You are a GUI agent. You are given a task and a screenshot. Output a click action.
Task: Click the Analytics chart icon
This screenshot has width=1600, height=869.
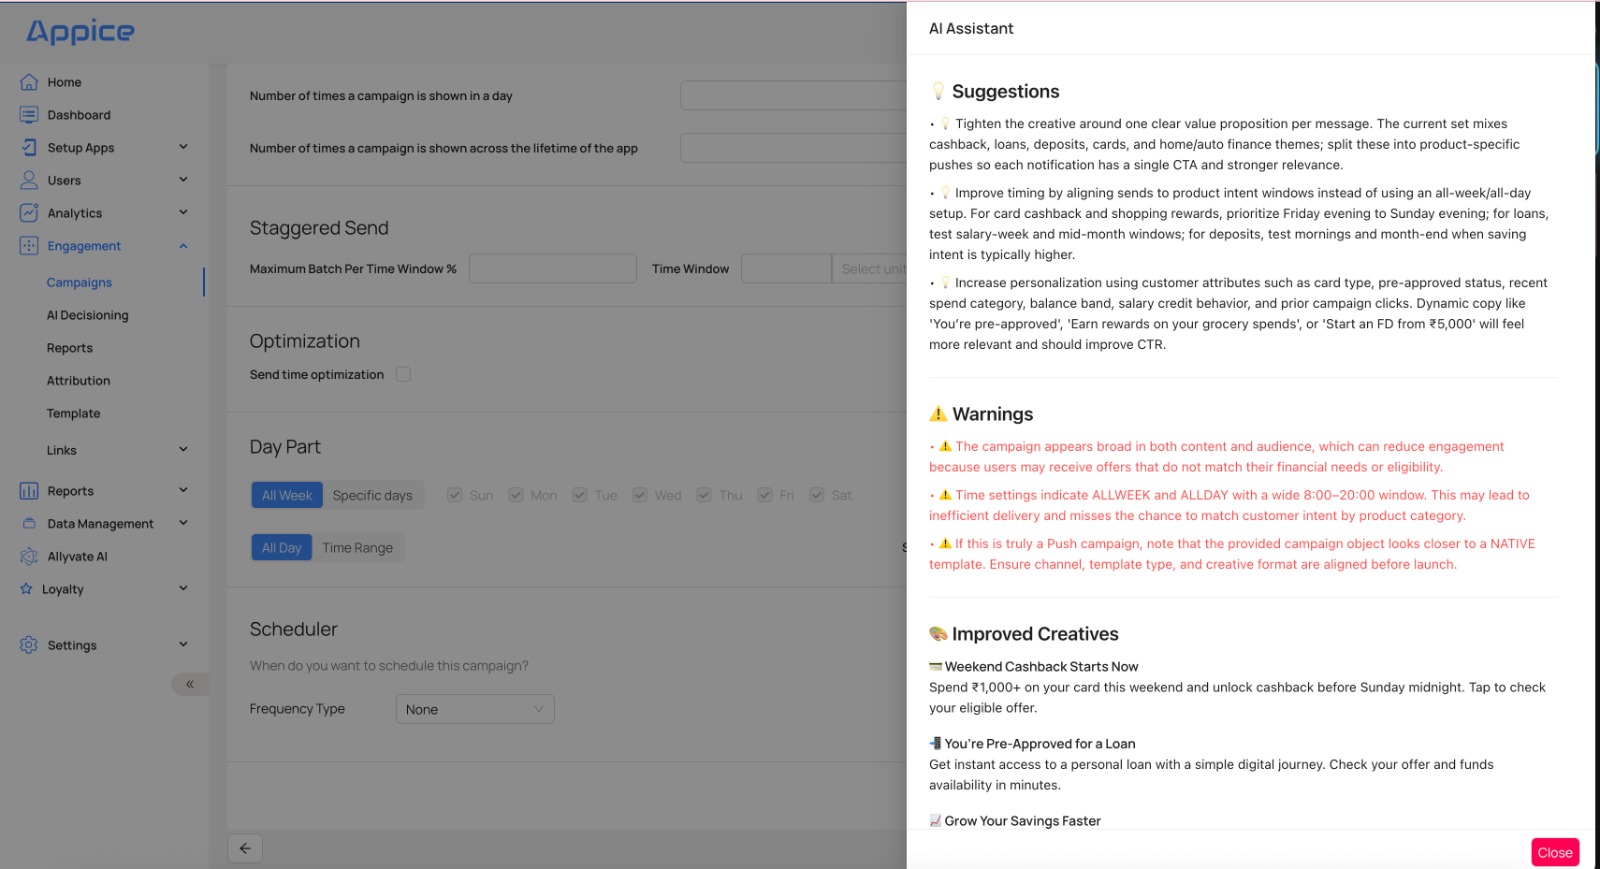coord(29,213)
